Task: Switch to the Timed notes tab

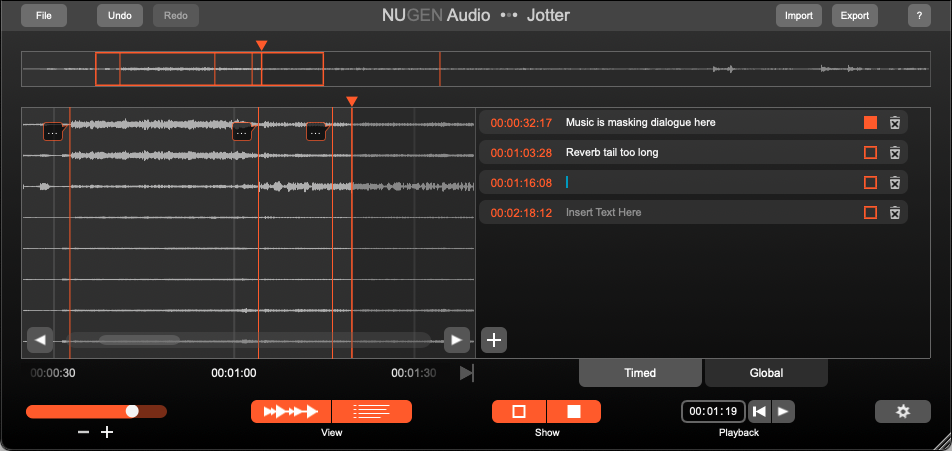Action: click(640, 373)
